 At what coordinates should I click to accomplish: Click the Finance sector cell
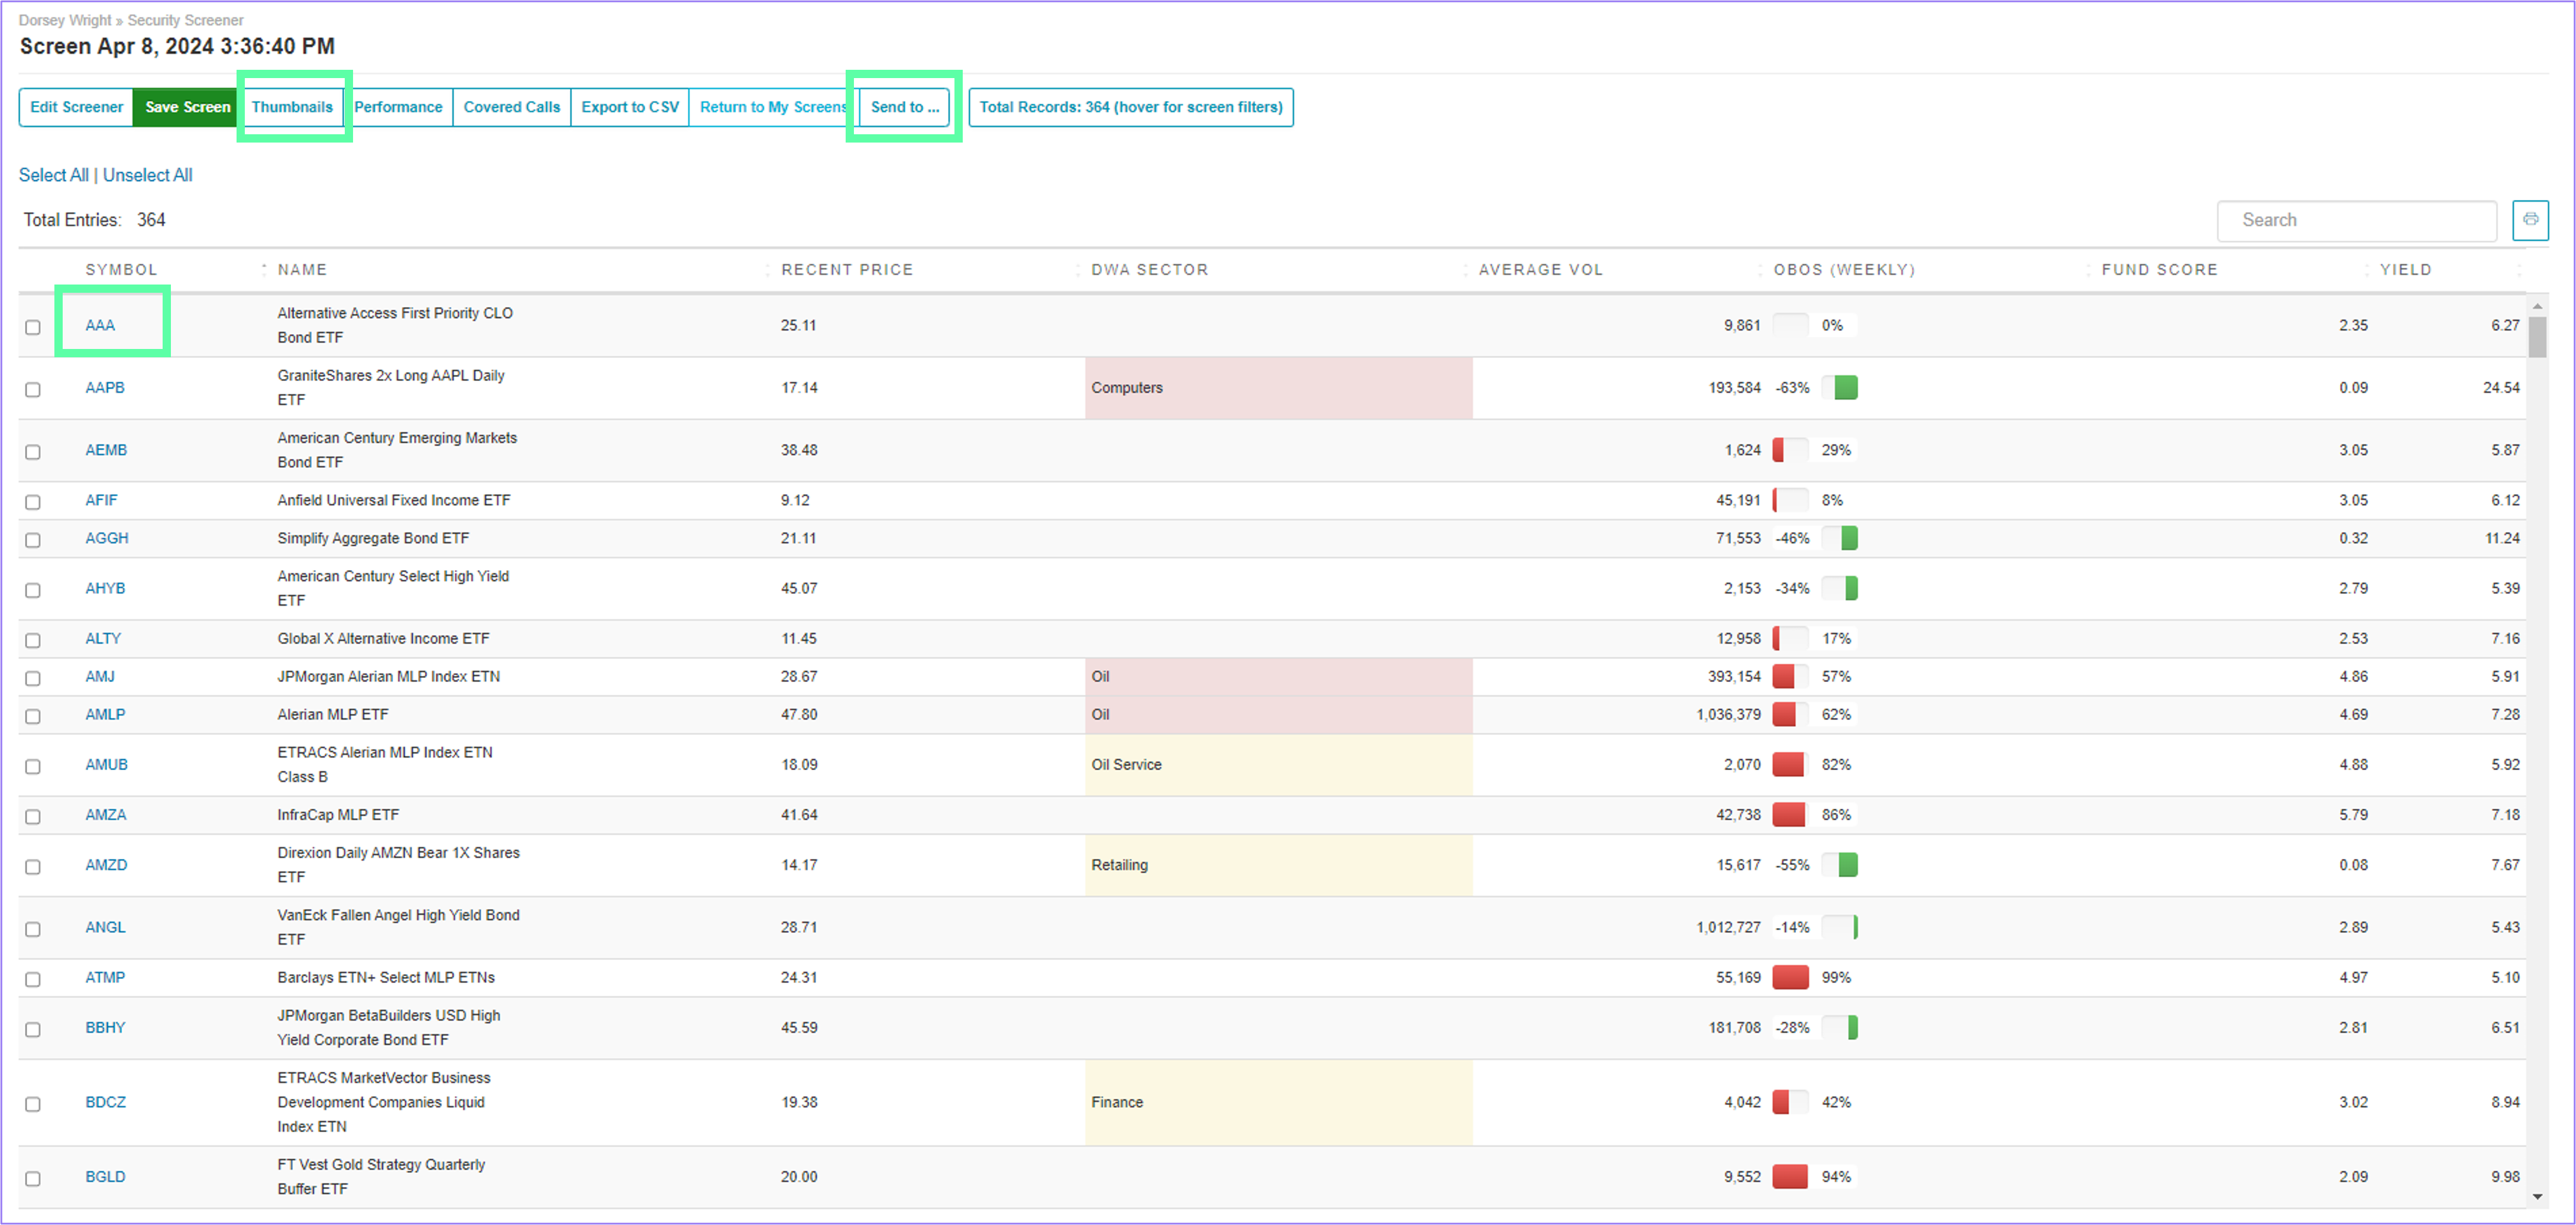pyautogui.click(x=1278, y=1102)
